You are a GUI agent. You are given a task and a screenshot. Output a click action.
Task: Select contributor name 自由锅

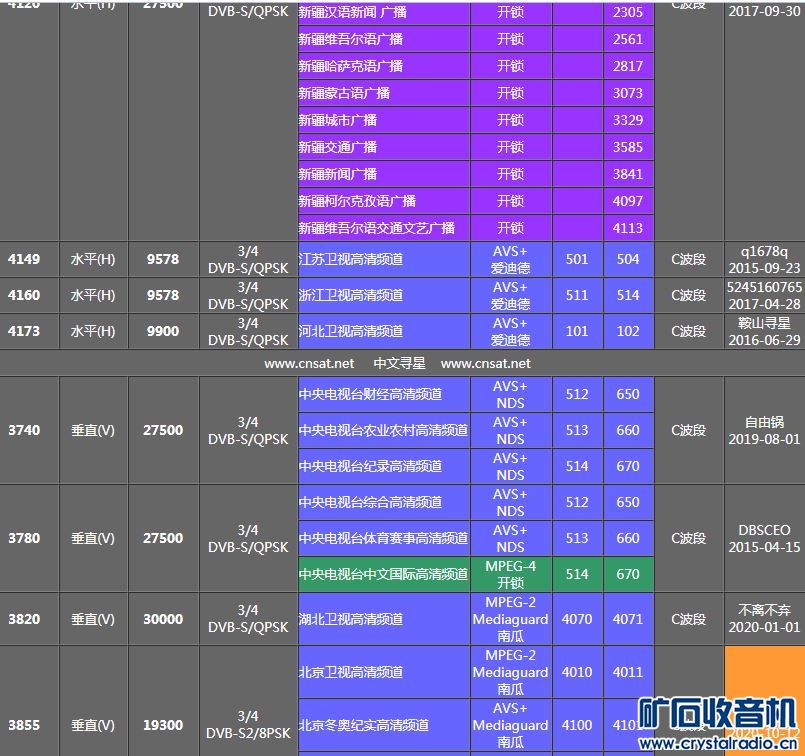click(764, 422)
